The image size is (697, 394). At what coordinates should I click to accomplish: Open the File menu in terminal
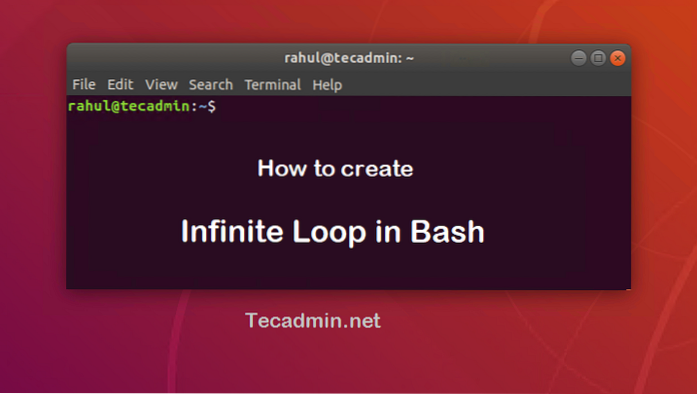(x=84, y=84)
